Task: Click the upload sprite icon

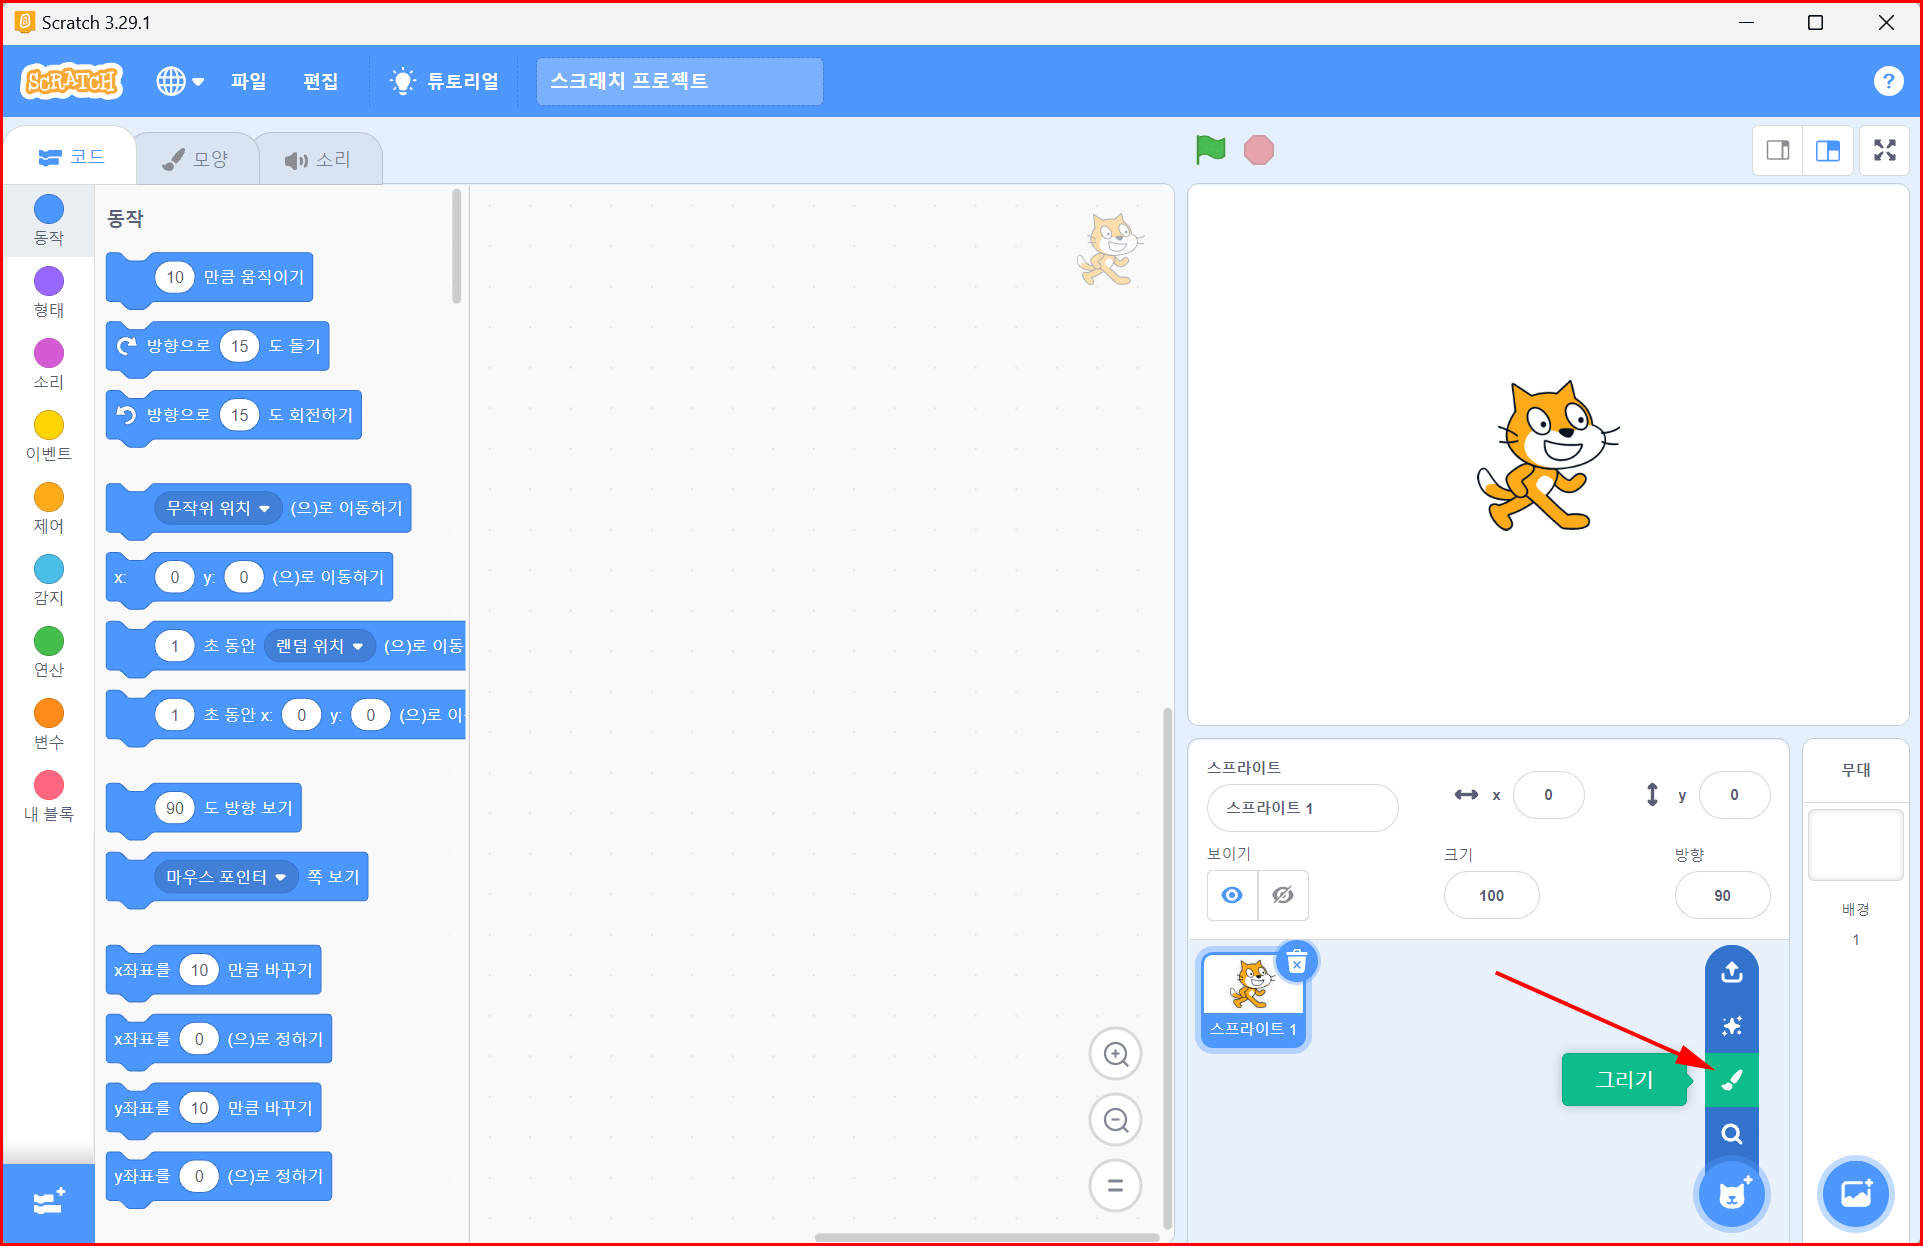Action: tap(1731, 972)
